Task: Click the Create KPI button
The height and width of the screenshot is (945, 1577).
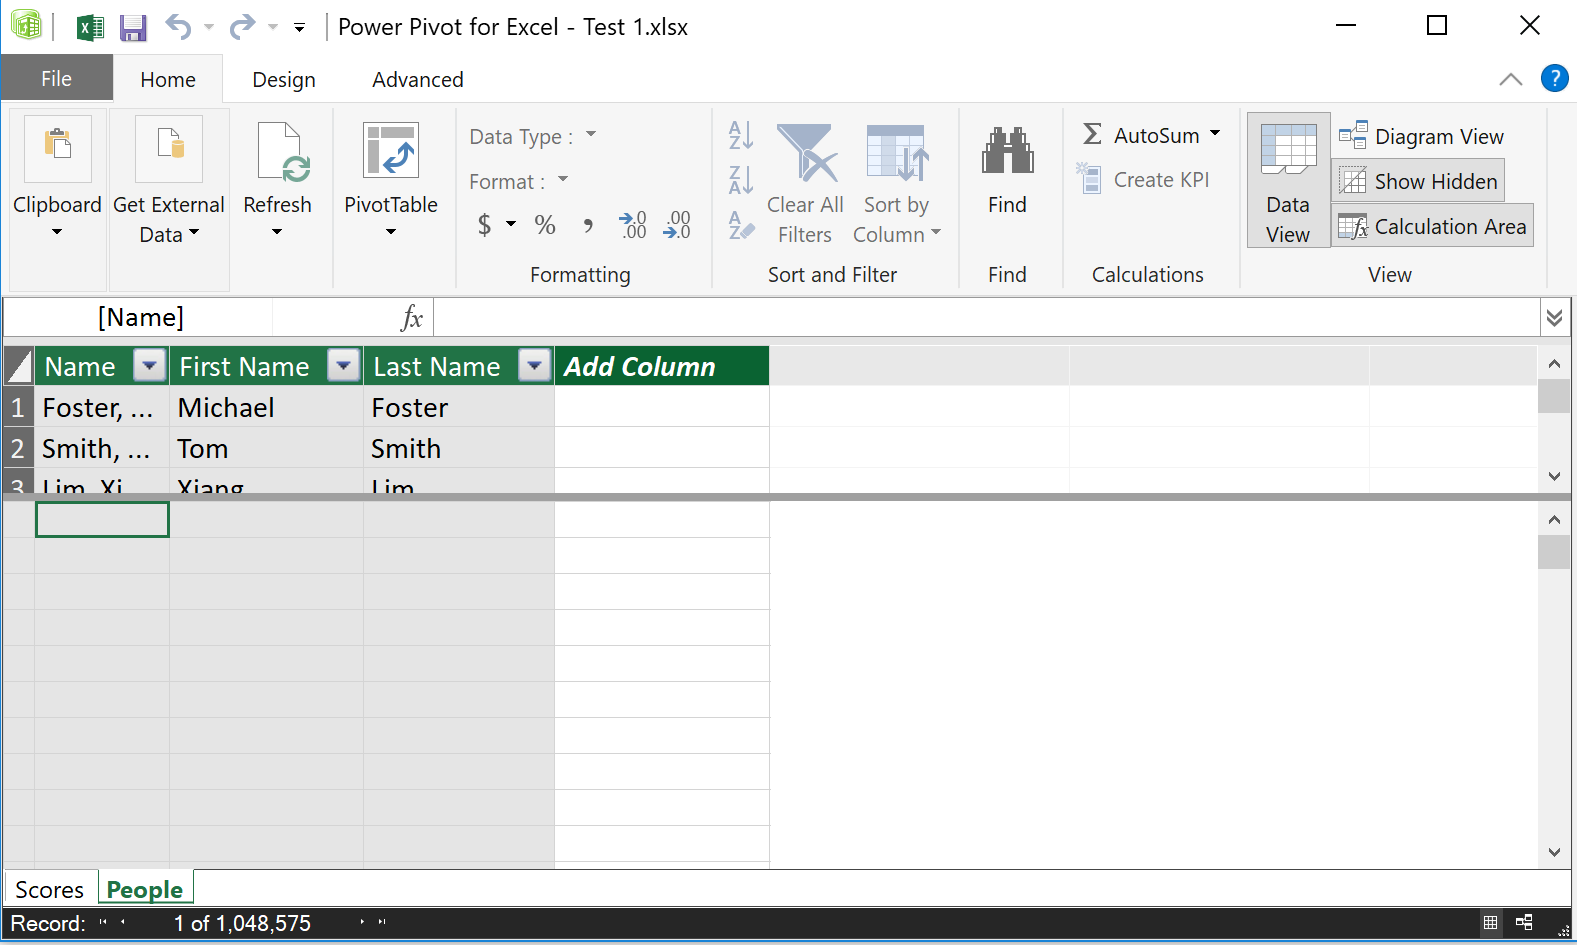Action: point(1144,180)
